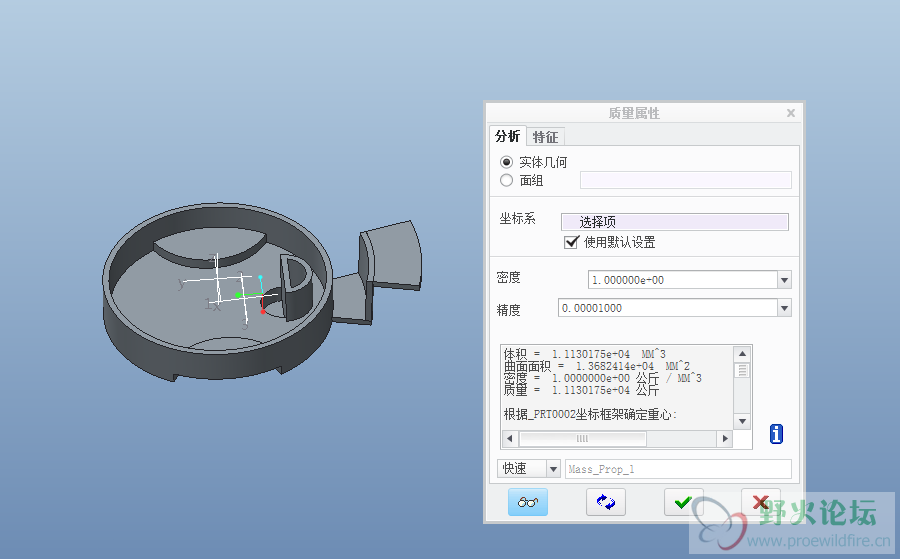Click the Mass_Prop_1 name field
Screen dimensions: 900x559
tap(678, 469)
